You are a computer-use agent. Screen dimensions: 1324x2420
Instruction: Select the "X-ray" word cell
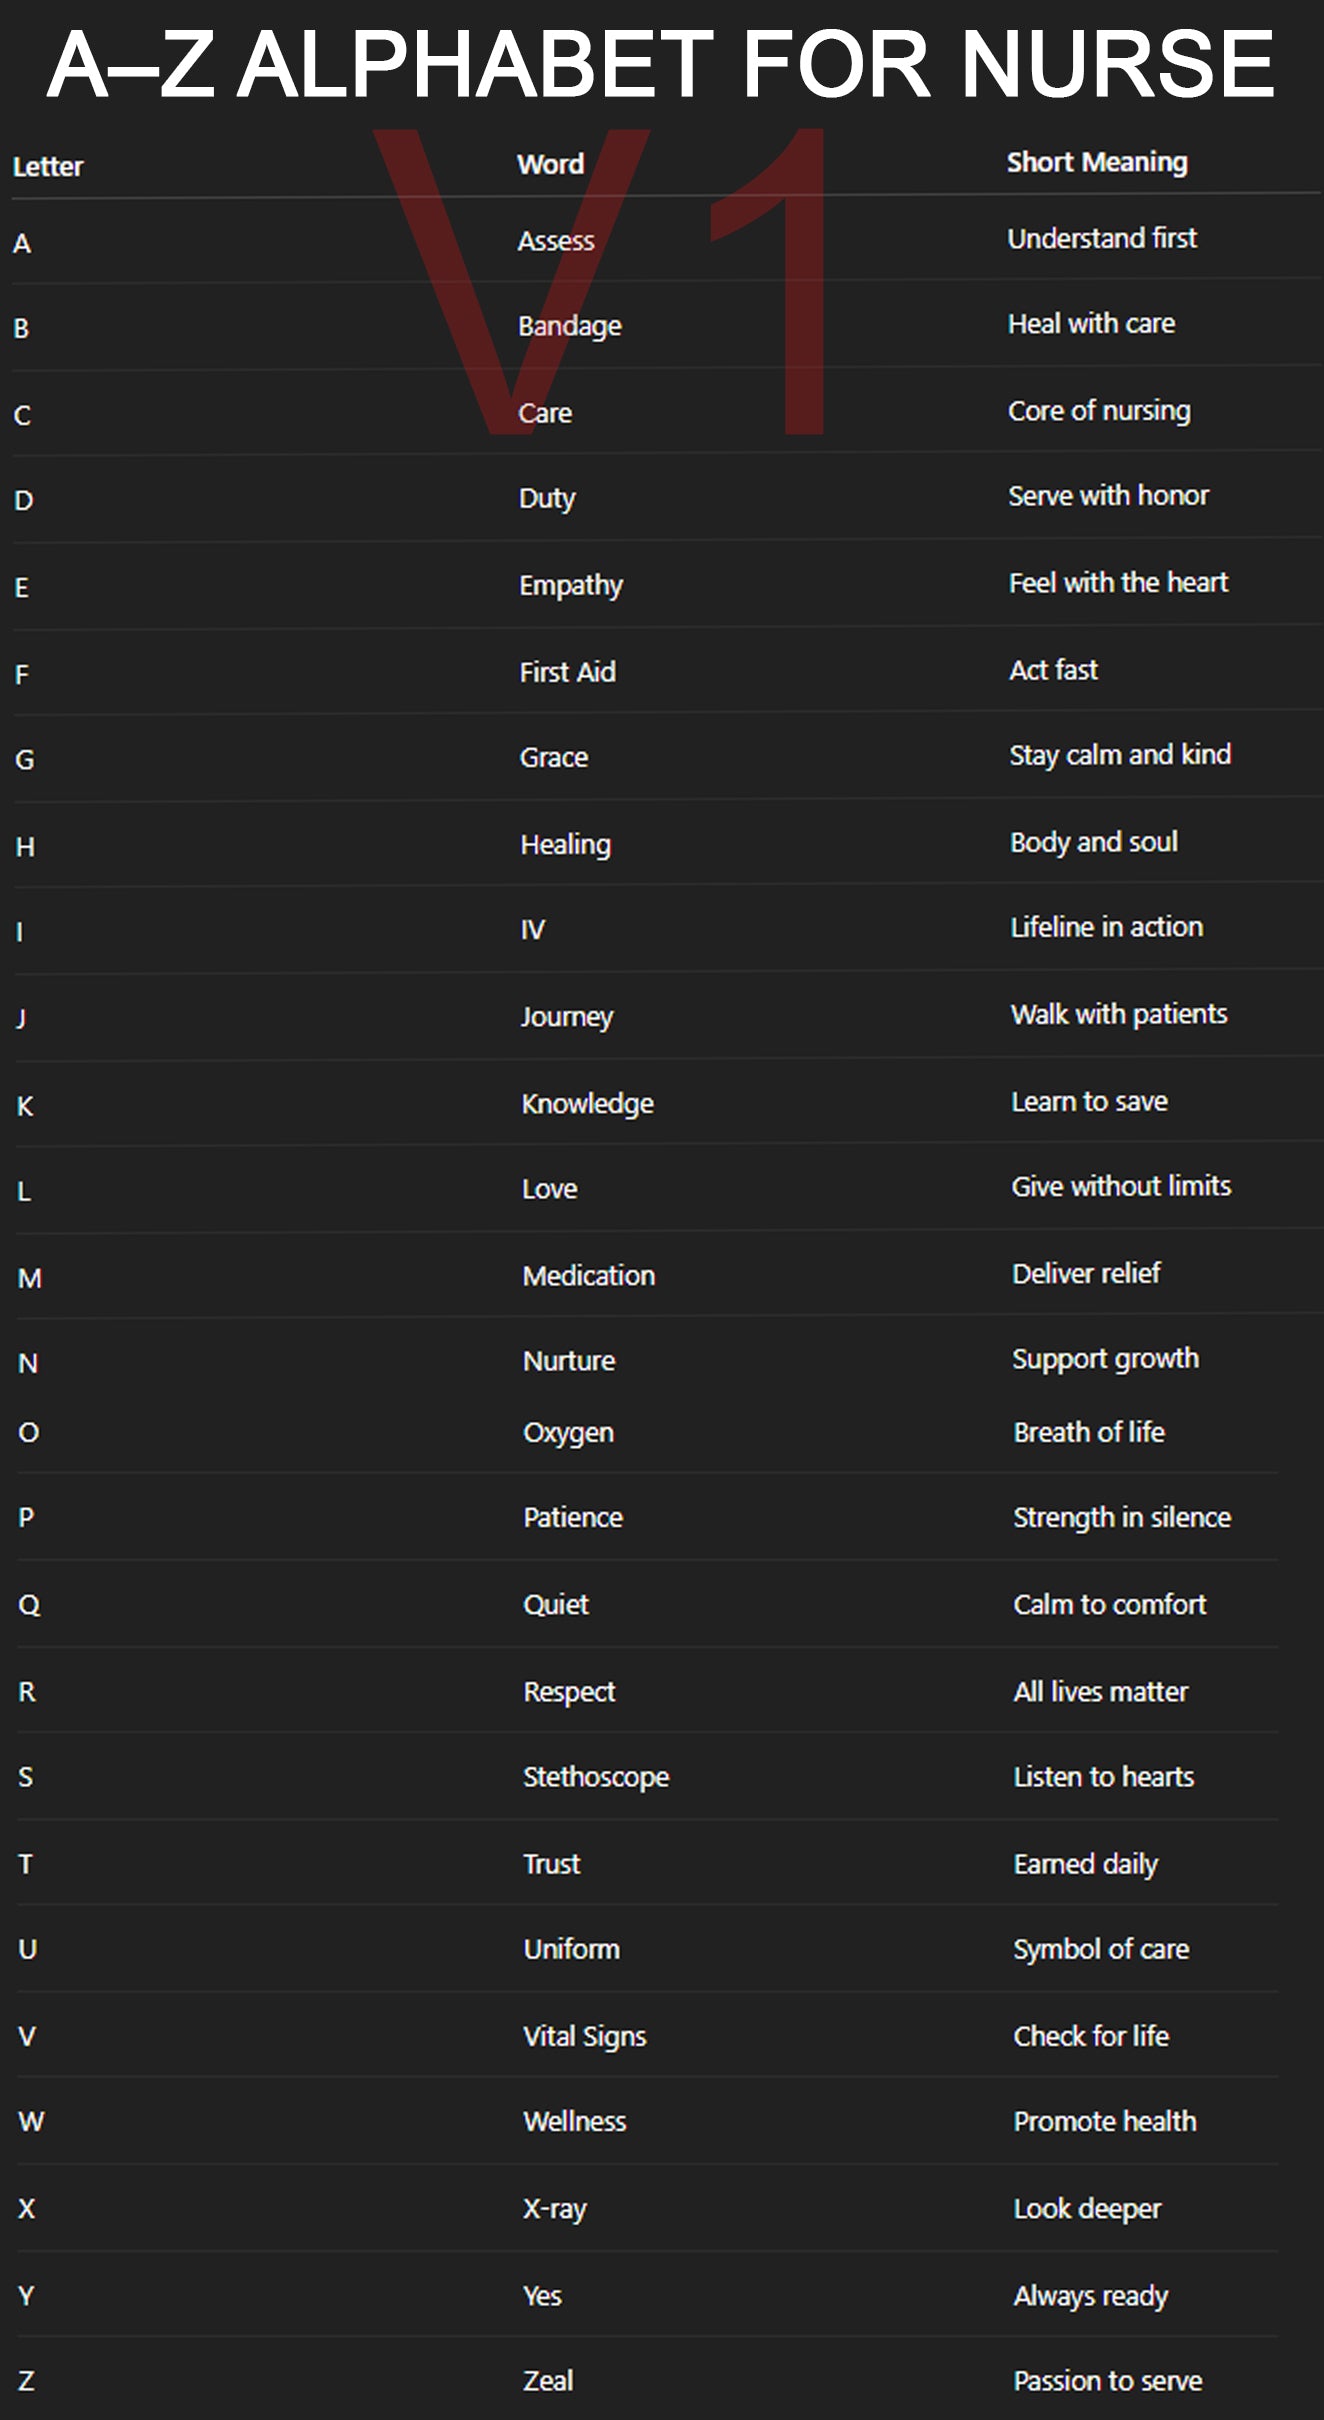click(555, 2208)
